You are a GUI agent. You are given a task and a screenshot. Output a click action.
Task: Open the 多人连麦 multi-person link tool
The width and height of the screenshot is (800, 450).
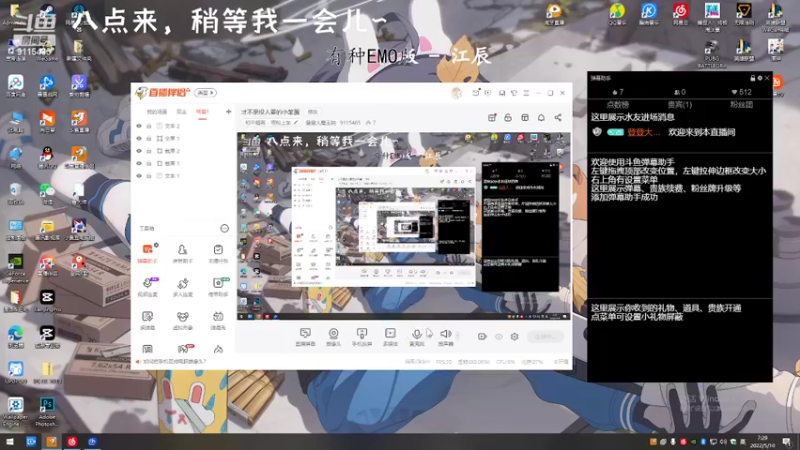(182, 287)
